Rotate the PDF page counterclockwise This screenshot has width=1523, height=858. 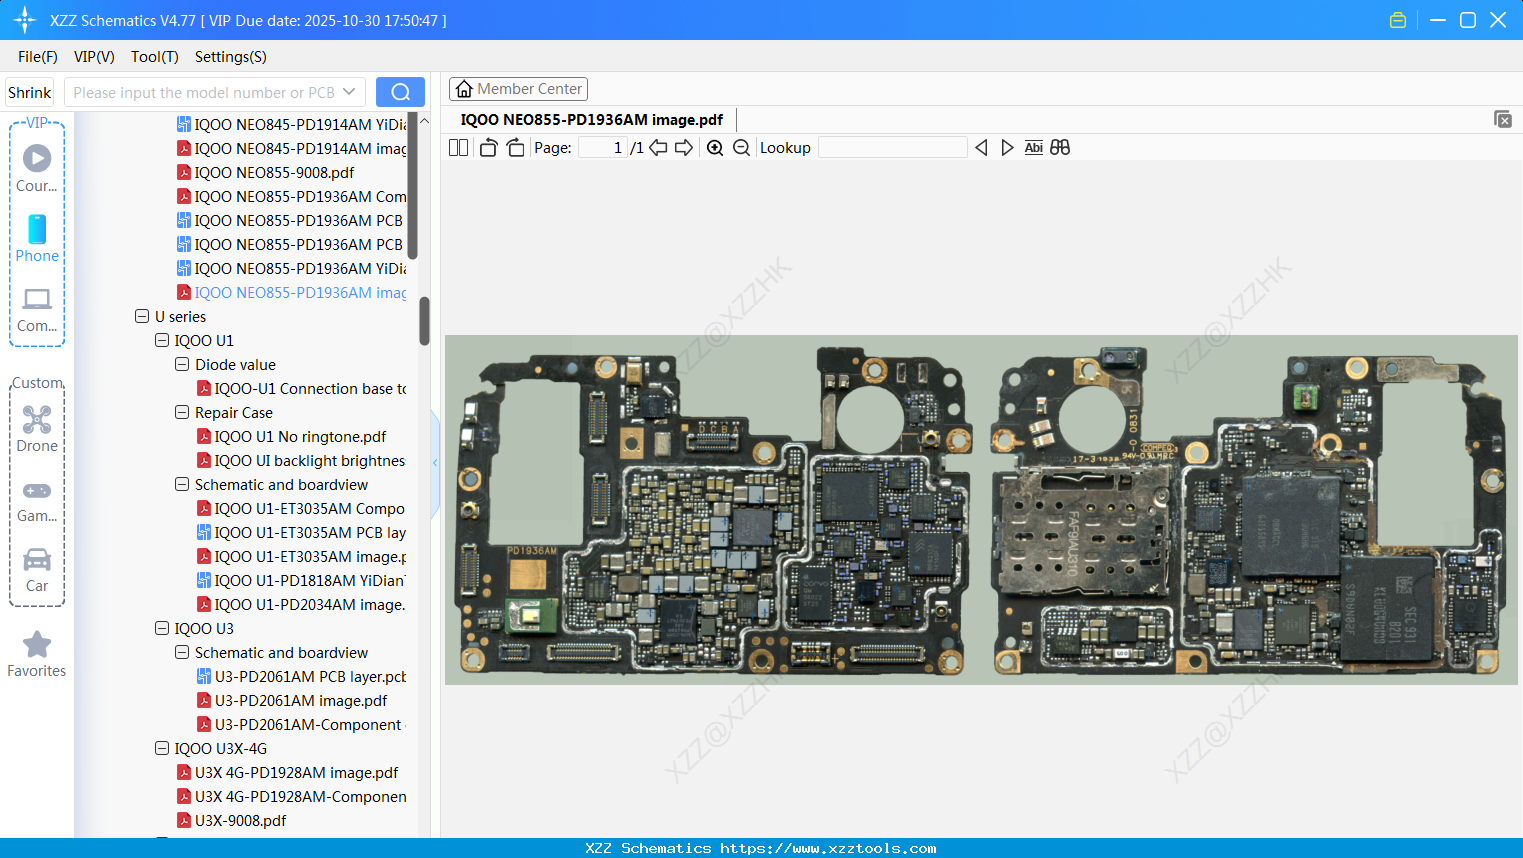point(487,147)
